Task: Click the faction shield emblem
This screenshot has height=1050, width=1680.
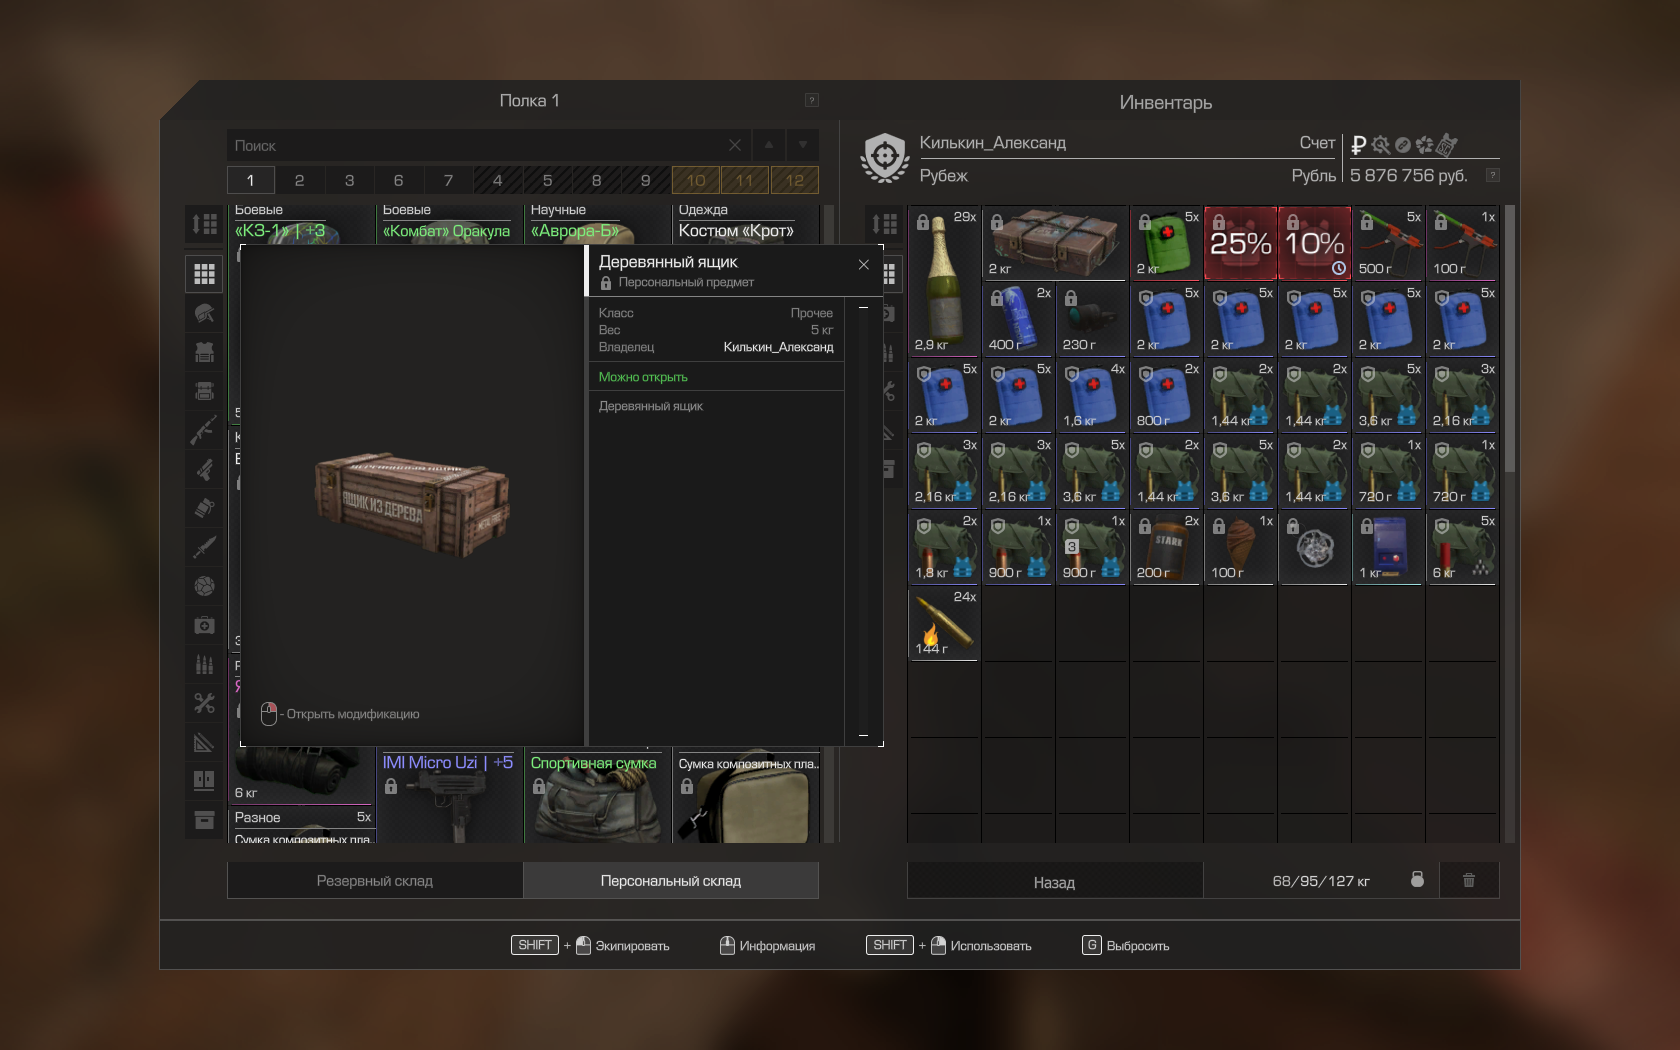Action: point(885,158)
